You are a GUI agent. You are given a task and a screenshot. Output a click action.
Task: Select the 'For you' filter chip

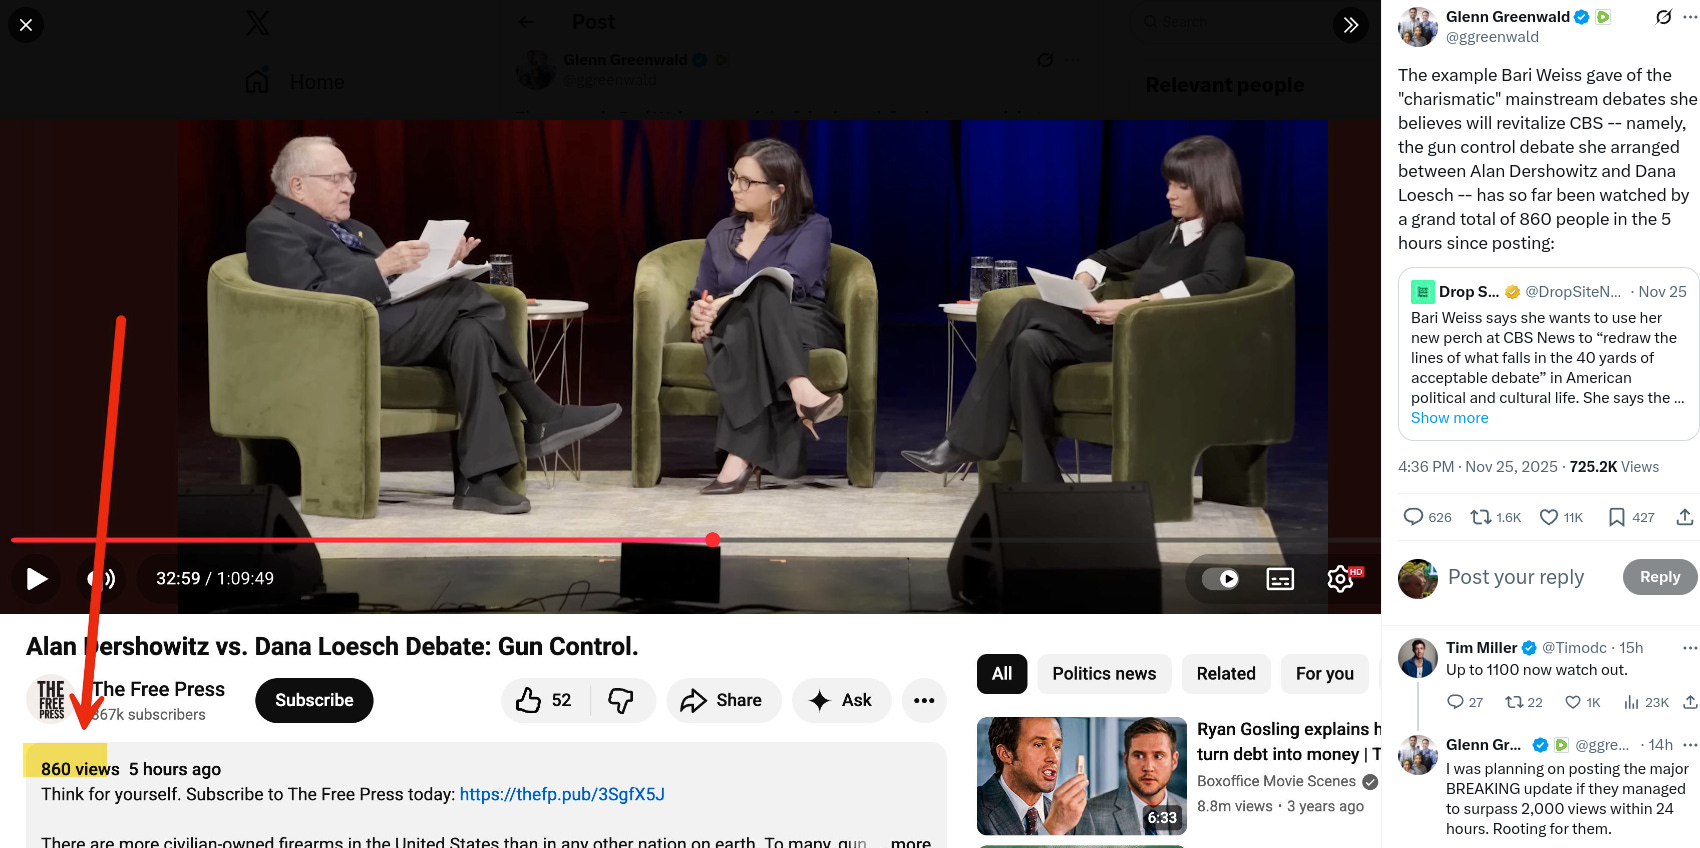point(1325,674)
